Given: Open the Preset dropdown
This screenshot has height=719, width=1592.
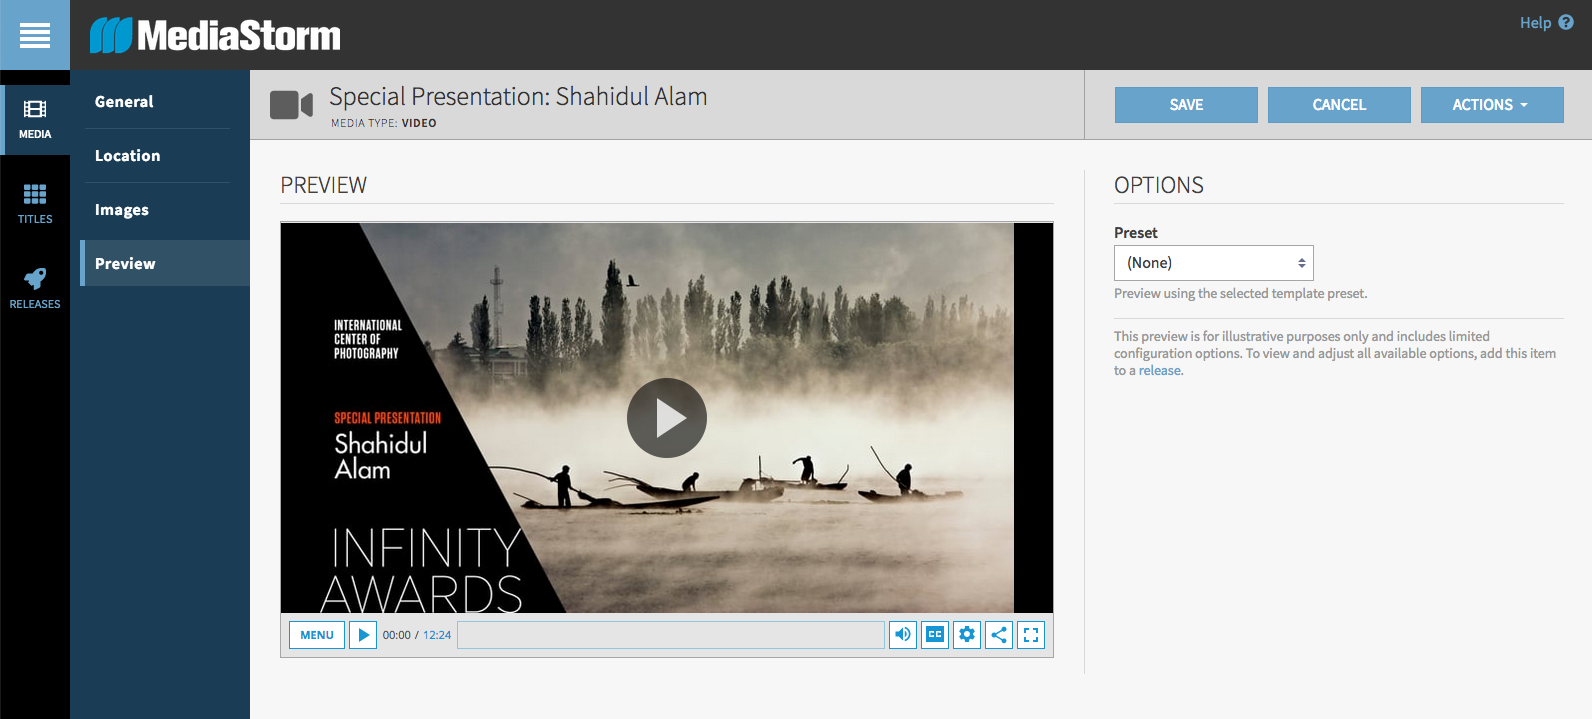Looking at the screenshot, I should coord(1214,263).
